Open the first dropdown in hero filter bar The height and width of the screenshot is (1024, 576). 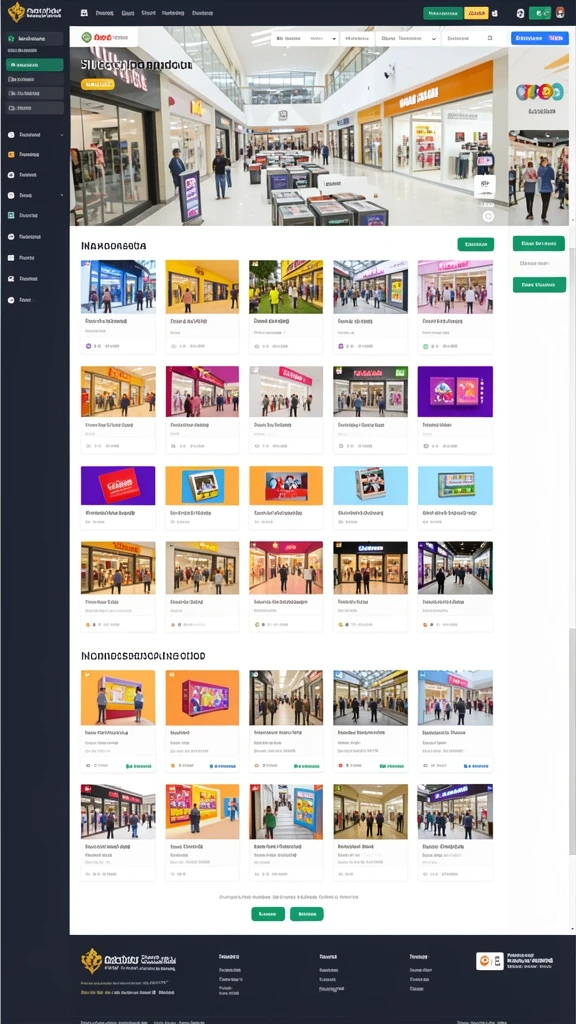coord(306,39)
